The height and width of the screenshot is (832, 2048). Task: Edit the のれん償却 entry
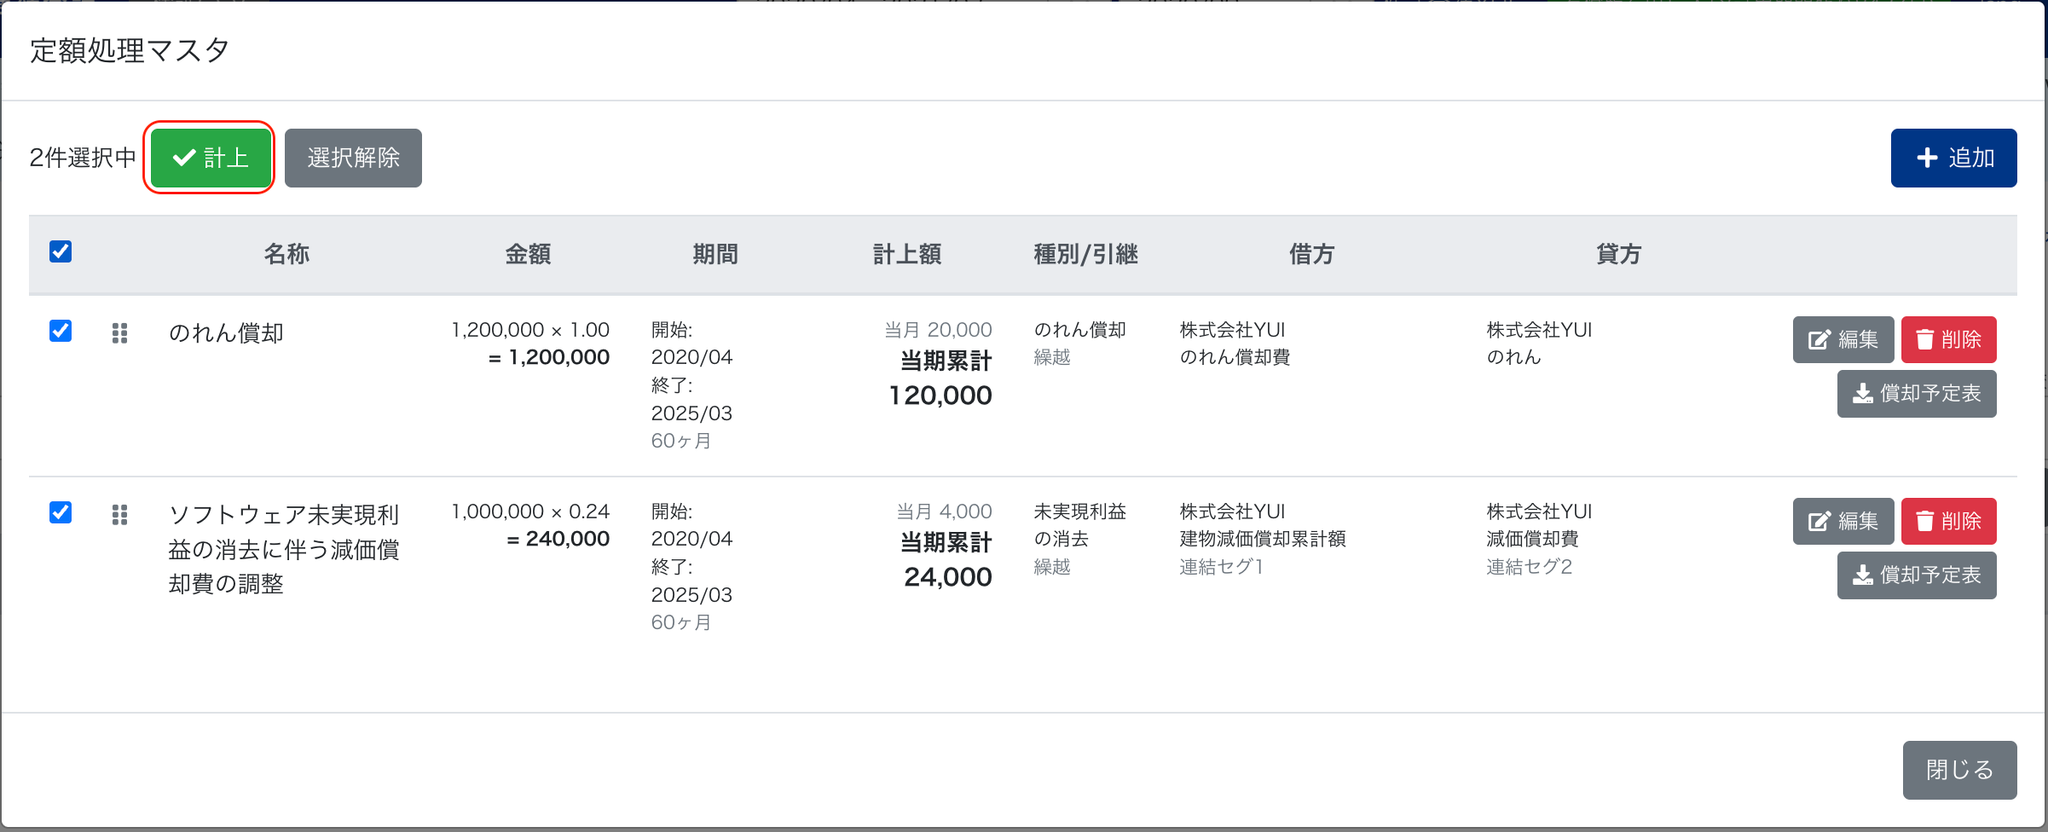tap(1842, 340)
